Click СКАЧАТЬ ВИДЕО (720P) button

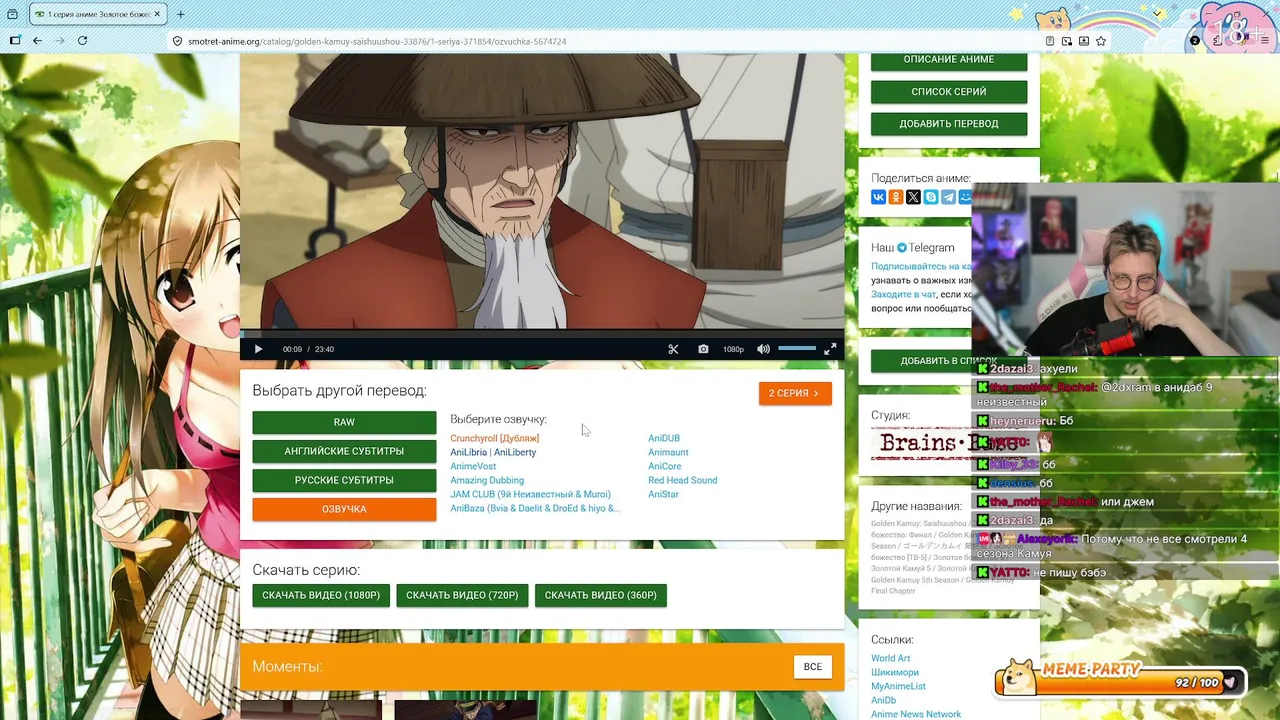pyautogui.click(x=462, y=595)
